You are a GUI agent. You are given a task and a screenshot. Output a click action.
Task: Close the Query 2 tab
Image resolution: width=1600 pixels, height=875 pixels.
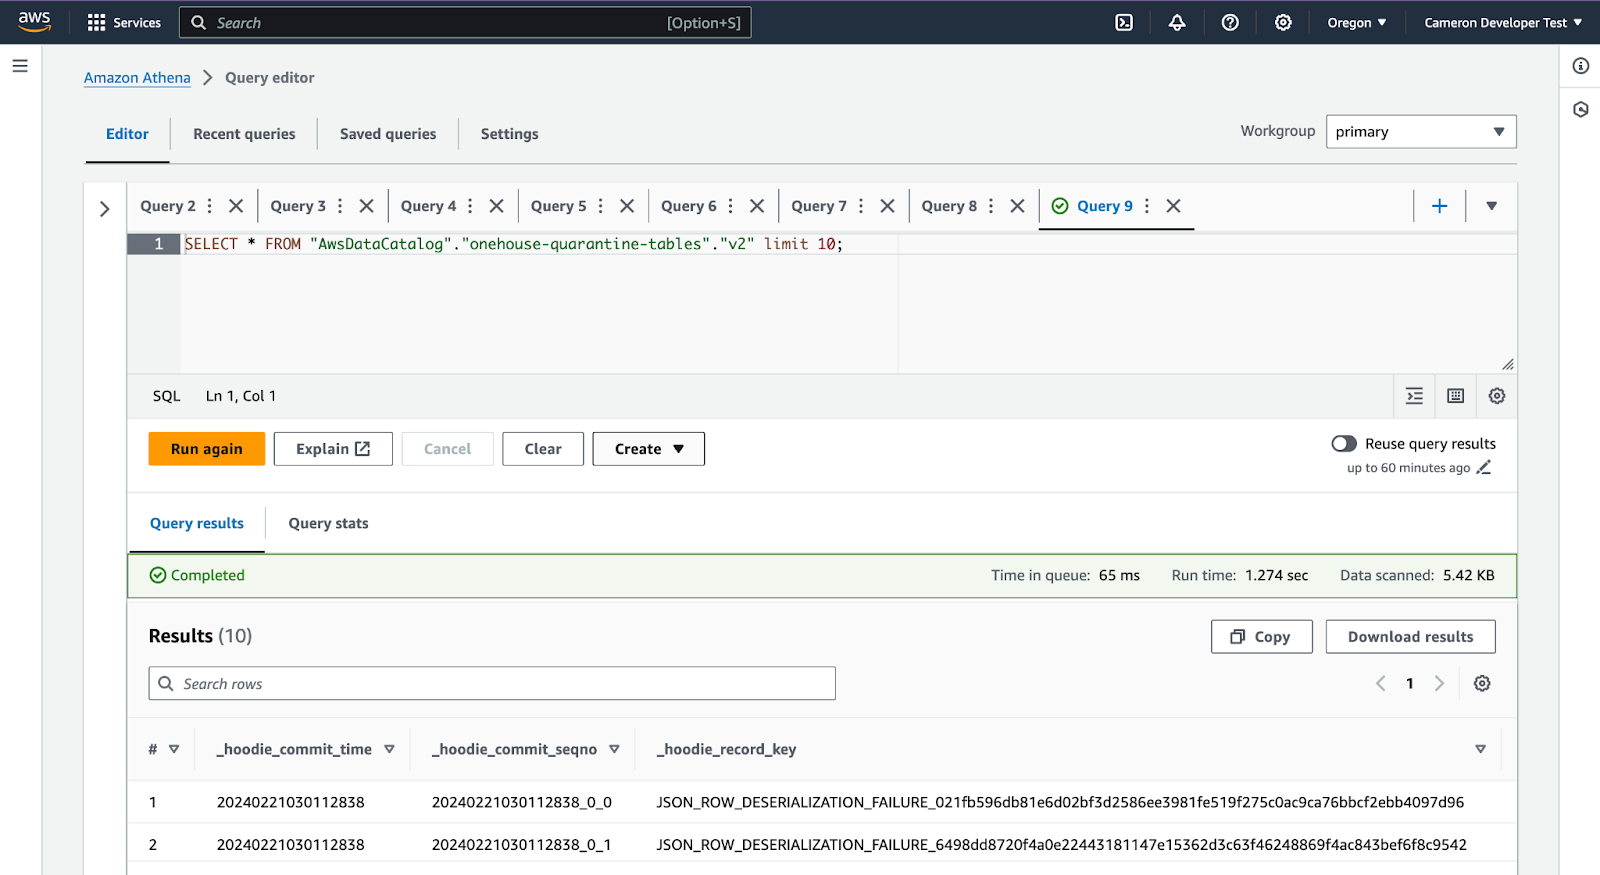point(236,206)
